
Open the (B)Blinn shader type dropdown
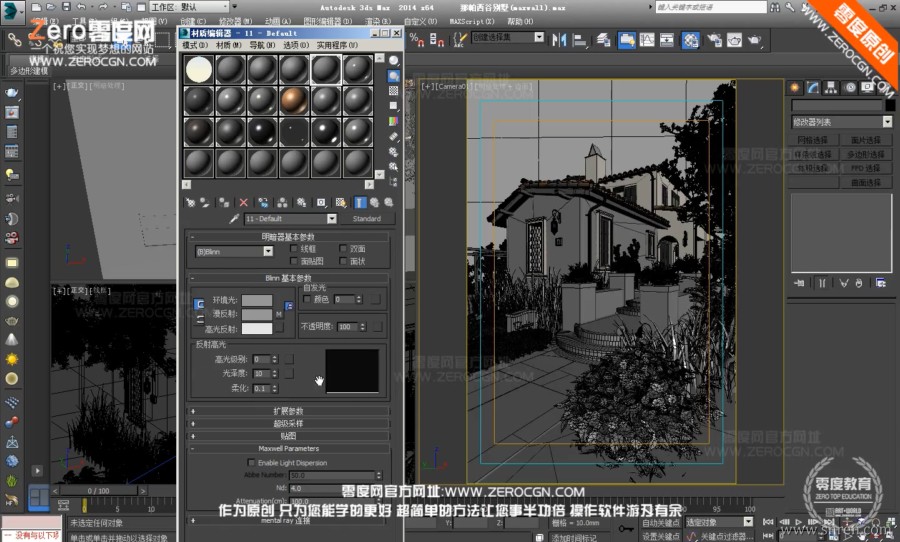point(234,252)
